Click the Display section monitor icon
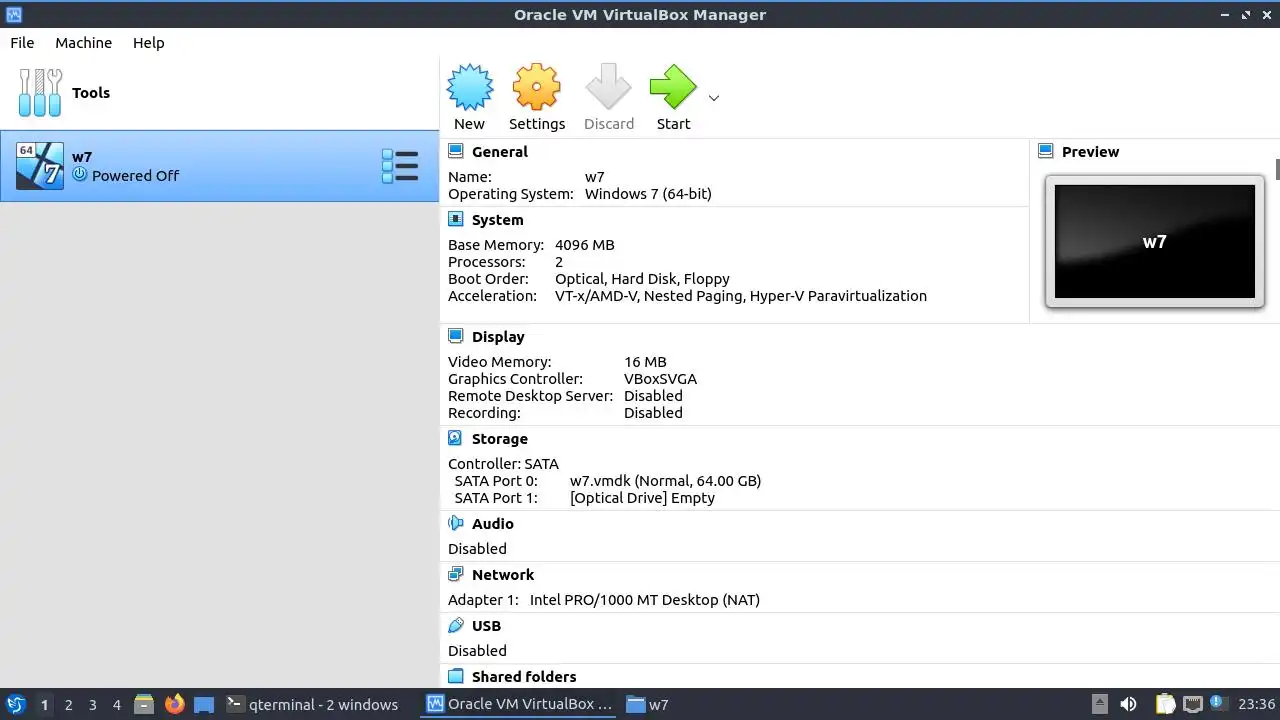 tap(456, 336)
